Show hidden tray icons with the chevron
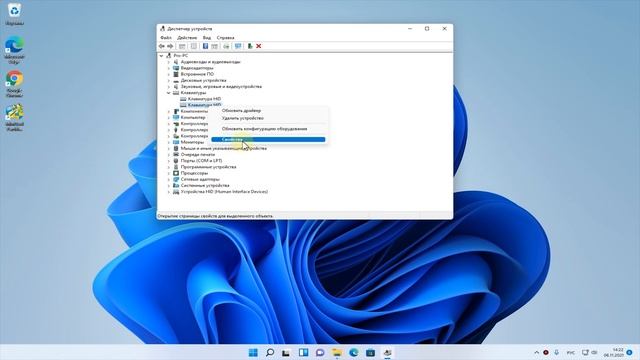Screen dimensions: 640x360 [x=536, y=352]
